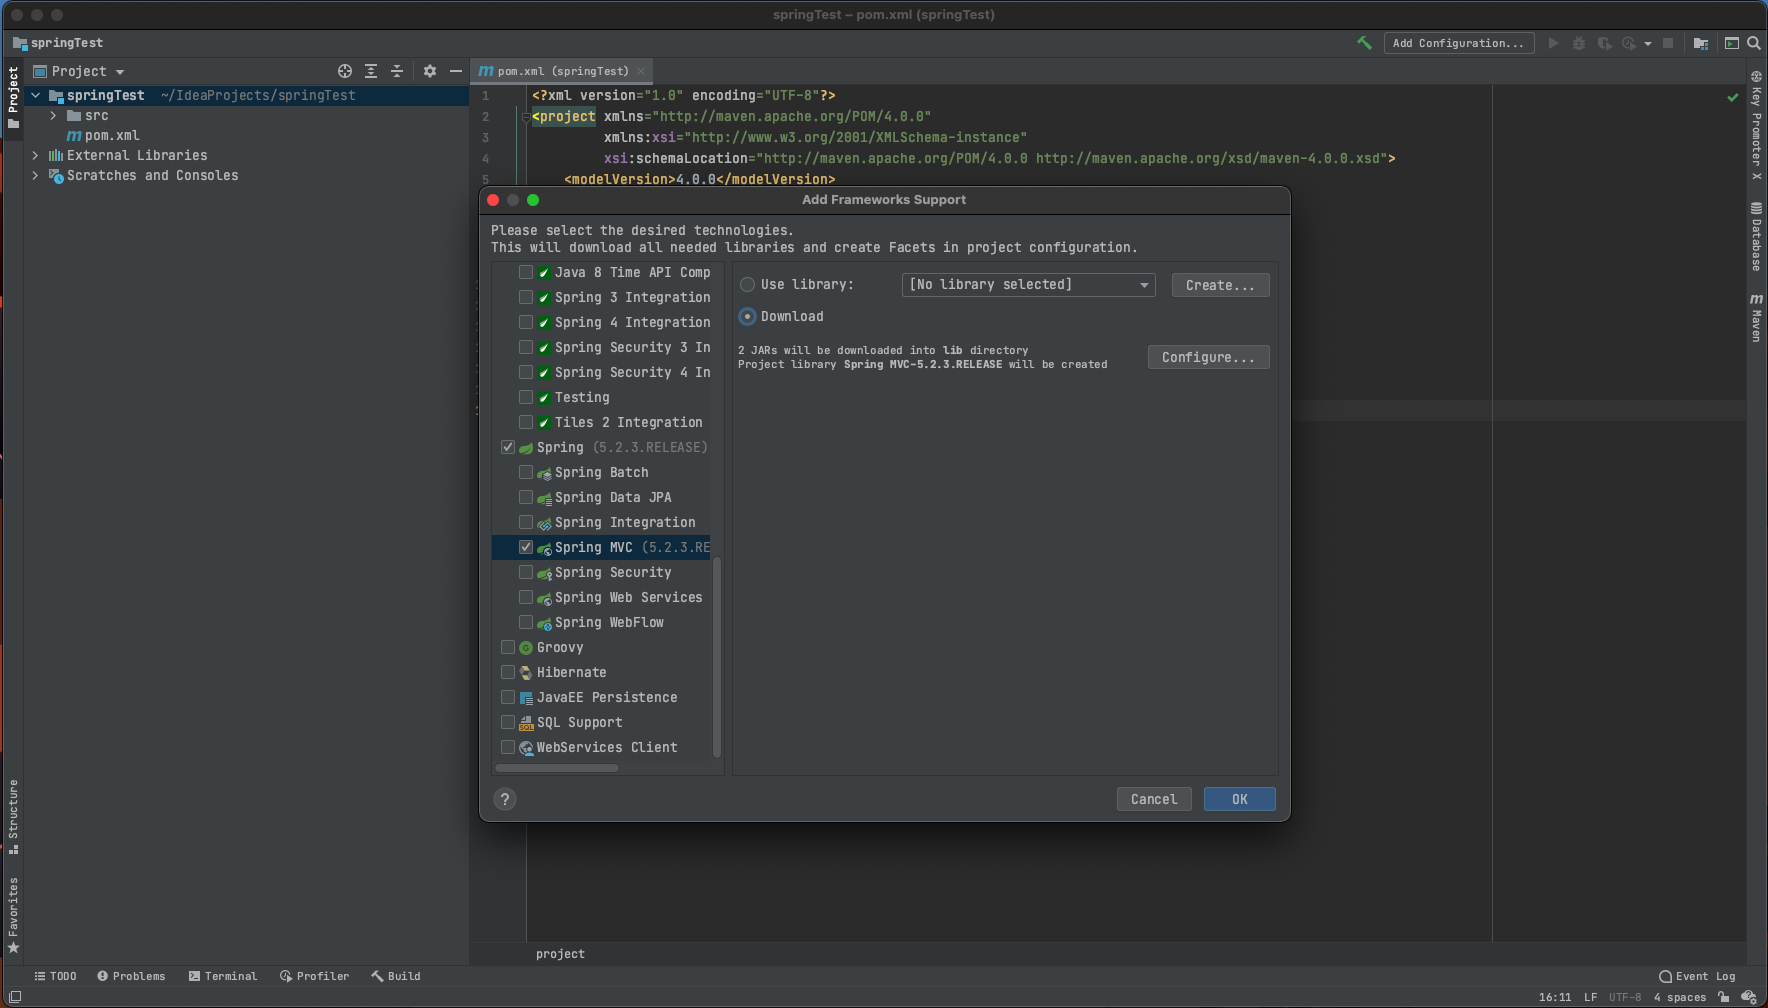Select the Use library radio button
The height and width of the screenshot is (1008, 1768).
[747, 285]
